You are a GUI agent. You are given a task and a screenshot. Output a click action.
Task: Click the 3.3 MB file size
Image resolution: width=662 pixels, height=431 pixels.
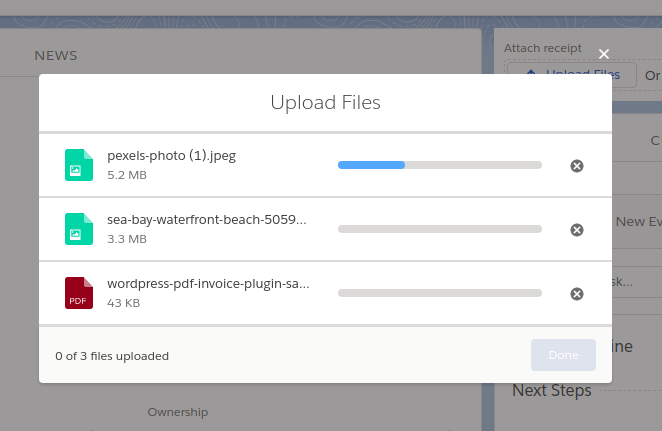[x=127, y=239]
